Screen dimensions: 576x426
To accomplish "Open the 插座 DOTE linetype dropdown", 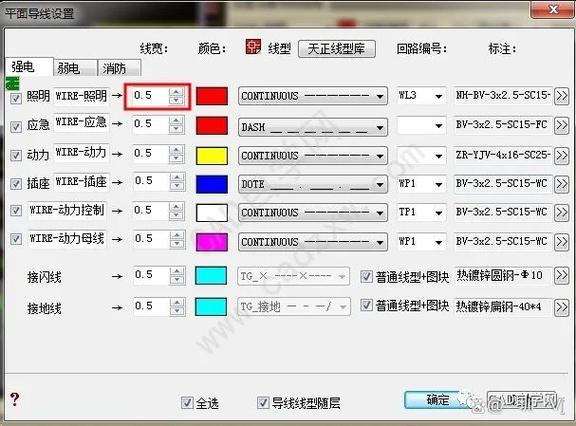I will 313,184.
